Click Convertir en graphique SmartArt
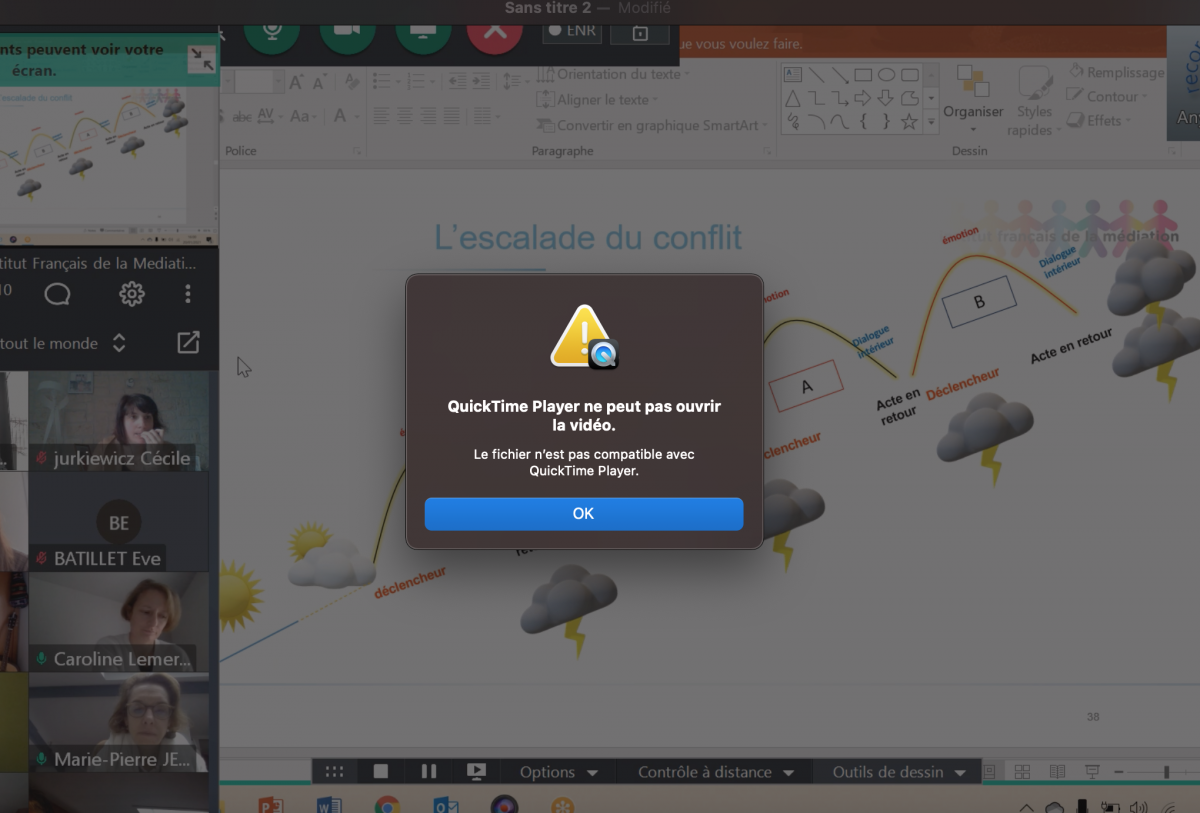Image resolution: width=1200 pixels, height=813 pixels. coord(654,125)
